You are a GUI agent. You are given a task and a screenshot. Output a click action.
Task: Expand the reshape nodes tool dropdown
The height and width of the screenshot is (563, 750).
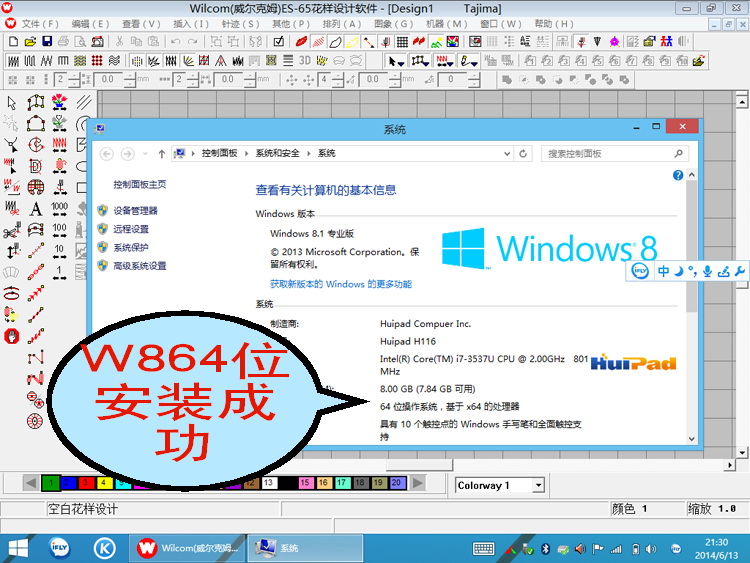click(426, 63)
